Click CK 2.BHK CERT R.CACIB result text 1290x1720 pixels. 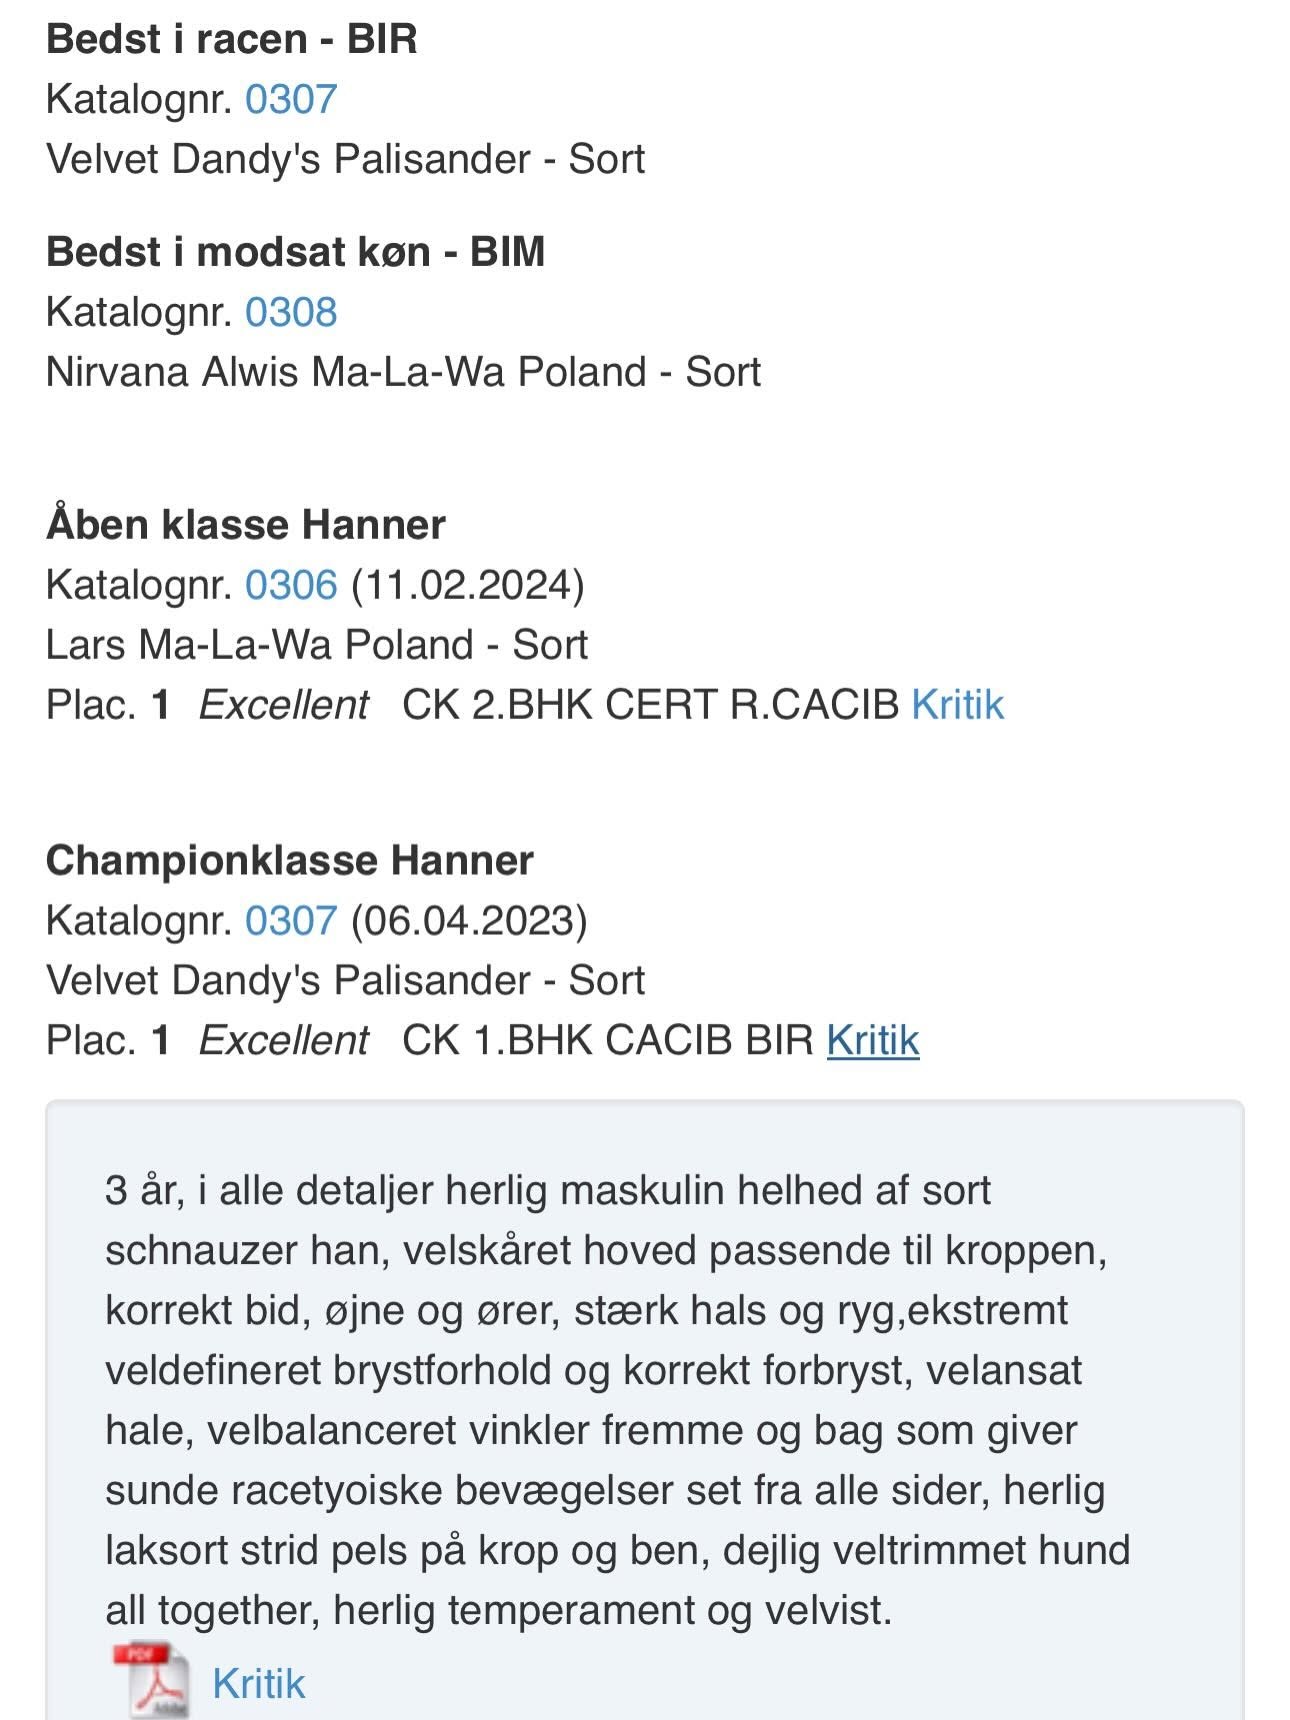(650, 705)
